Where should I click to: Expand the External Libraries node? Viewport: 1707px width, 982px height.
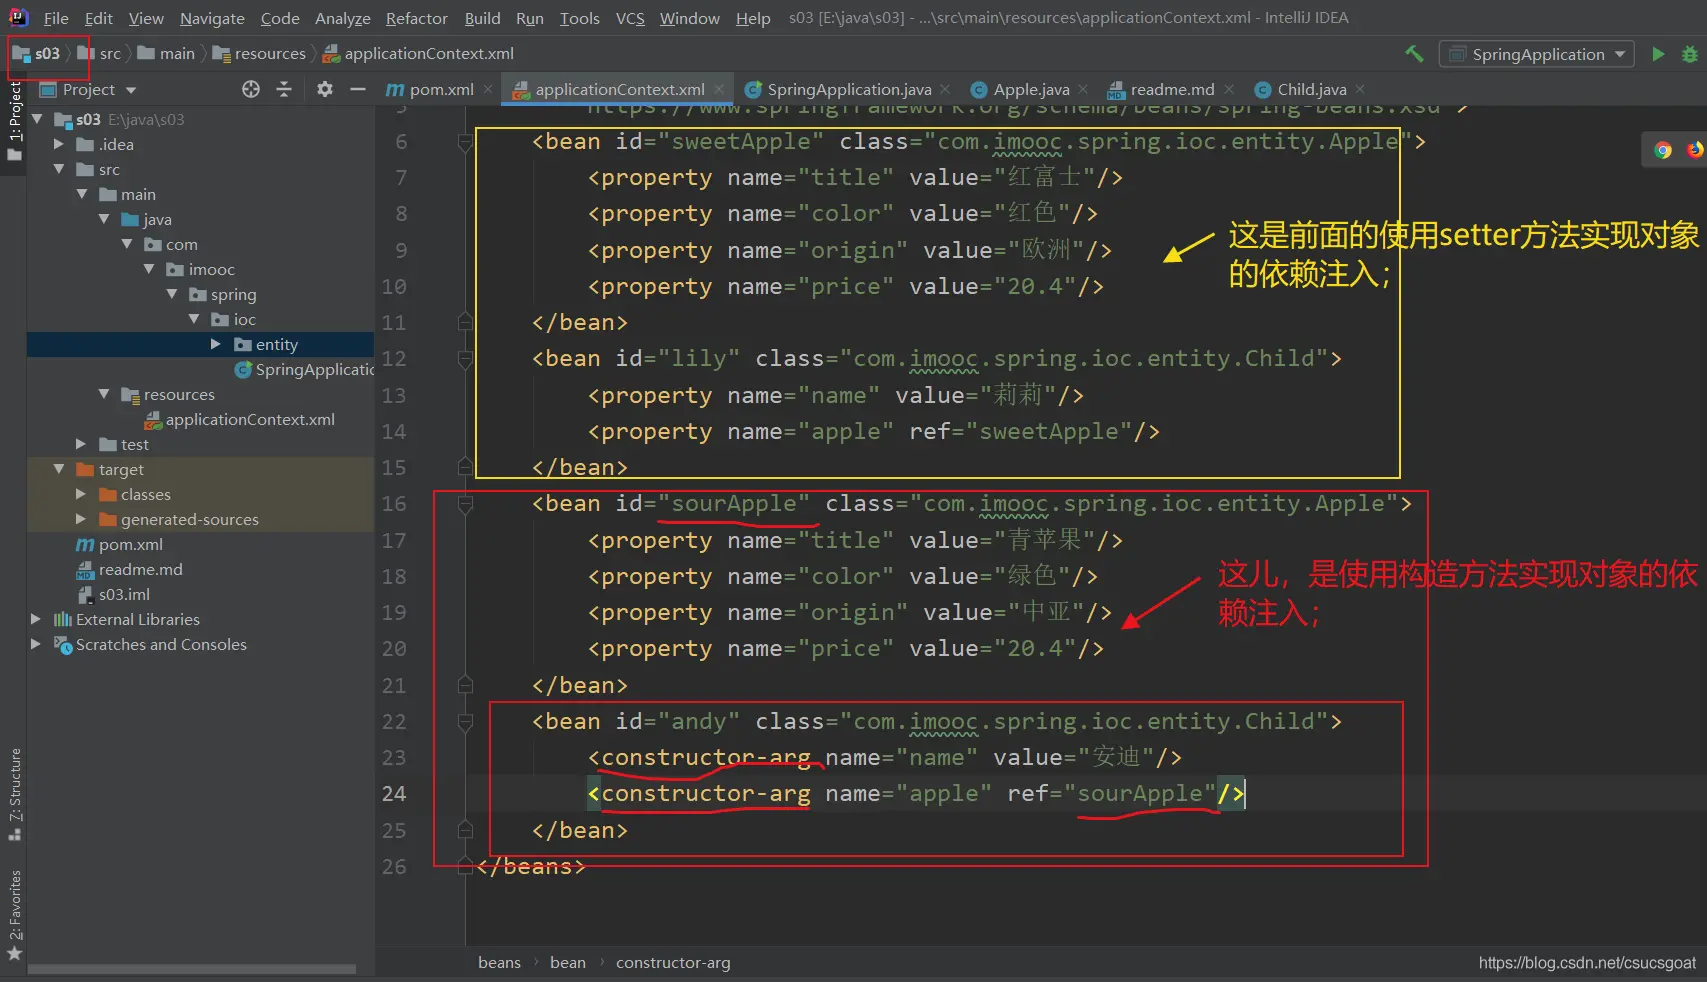click(36, 619)
